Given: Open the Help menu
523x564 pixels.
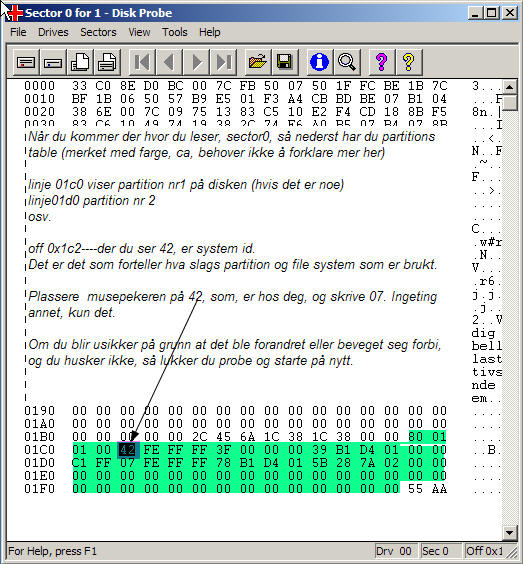Looking at the screenshot, I should tap(209, 32).
